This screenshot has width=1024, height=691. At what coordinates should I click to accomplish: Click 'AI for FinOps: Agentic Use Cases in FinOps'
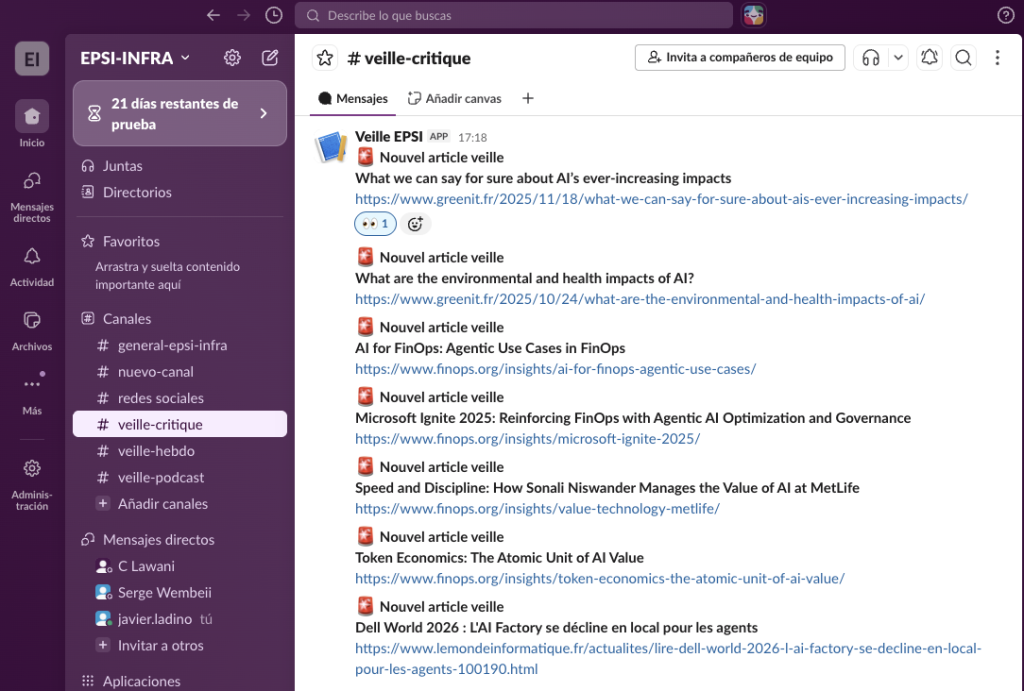(x=490, y=348)
